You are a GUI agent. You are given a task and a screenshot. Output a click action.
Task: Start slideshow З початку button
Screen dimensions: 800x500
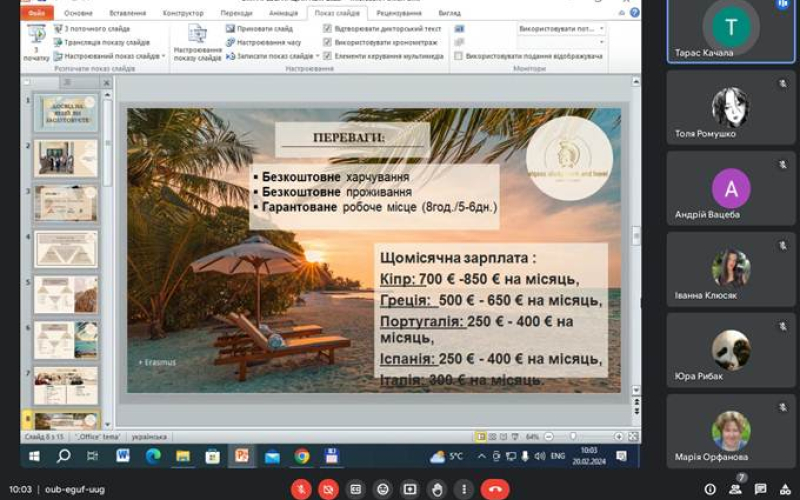36,43
